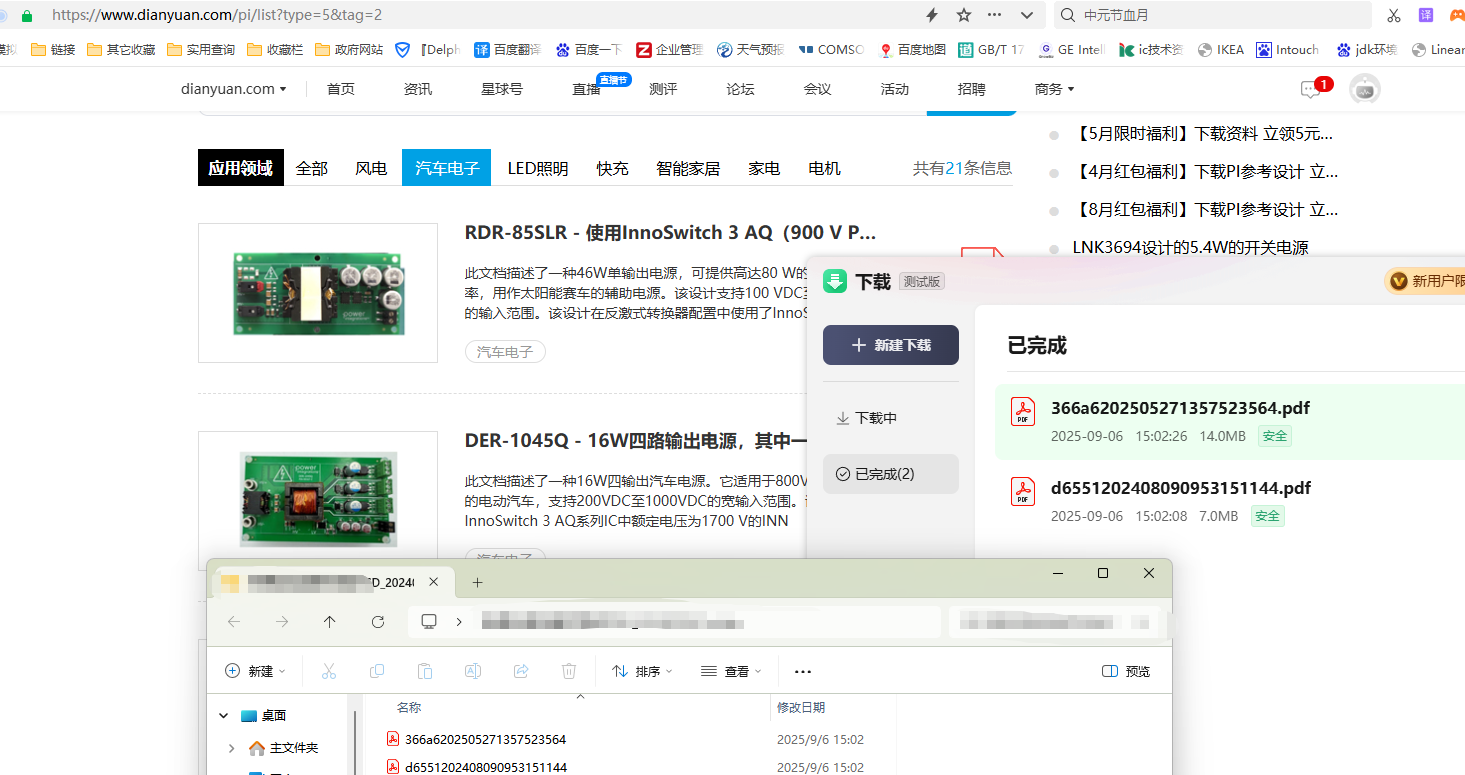Collapse the 桌面 tree node in File Explorer
The width and height of the screenshot is (1465, 775).
pyautogui.click(x=222, y=715)
